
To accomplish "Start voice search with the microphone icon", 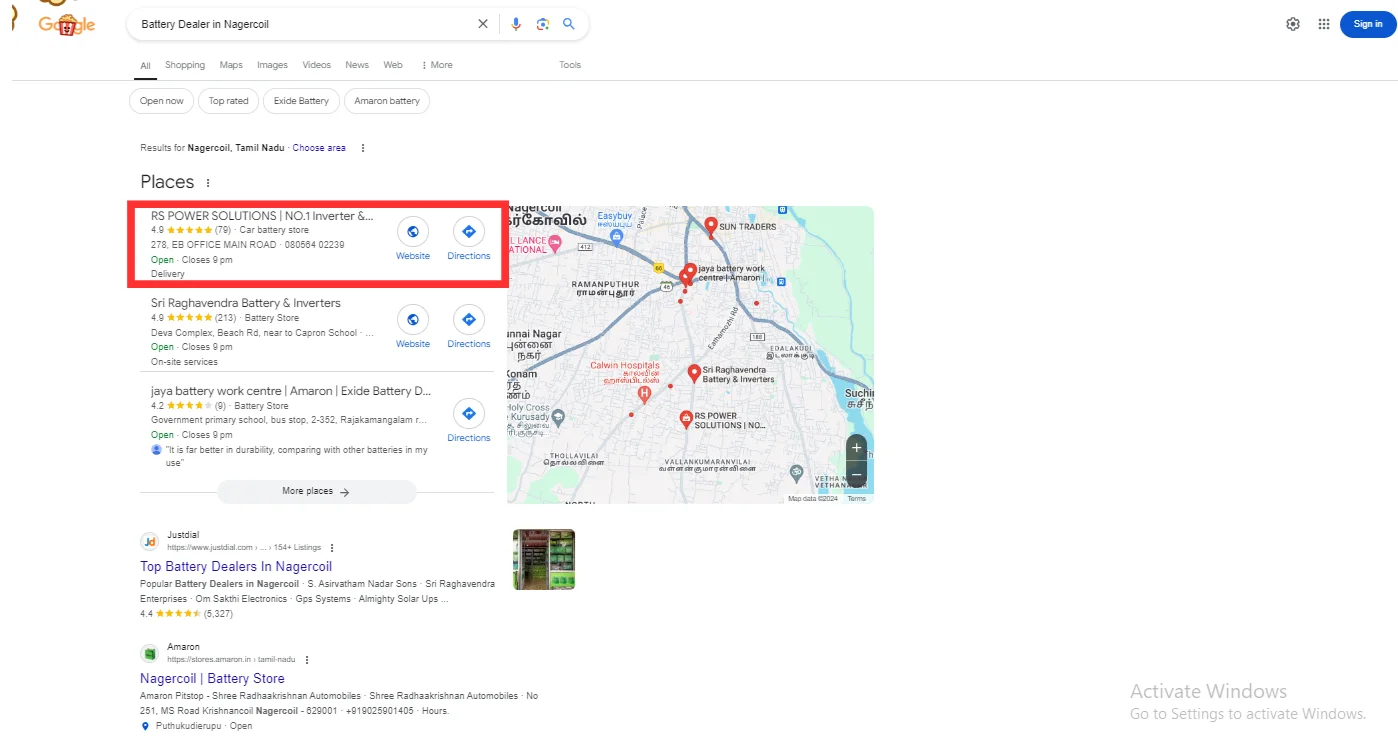I will pyautogui.click(x=516, y=24).
